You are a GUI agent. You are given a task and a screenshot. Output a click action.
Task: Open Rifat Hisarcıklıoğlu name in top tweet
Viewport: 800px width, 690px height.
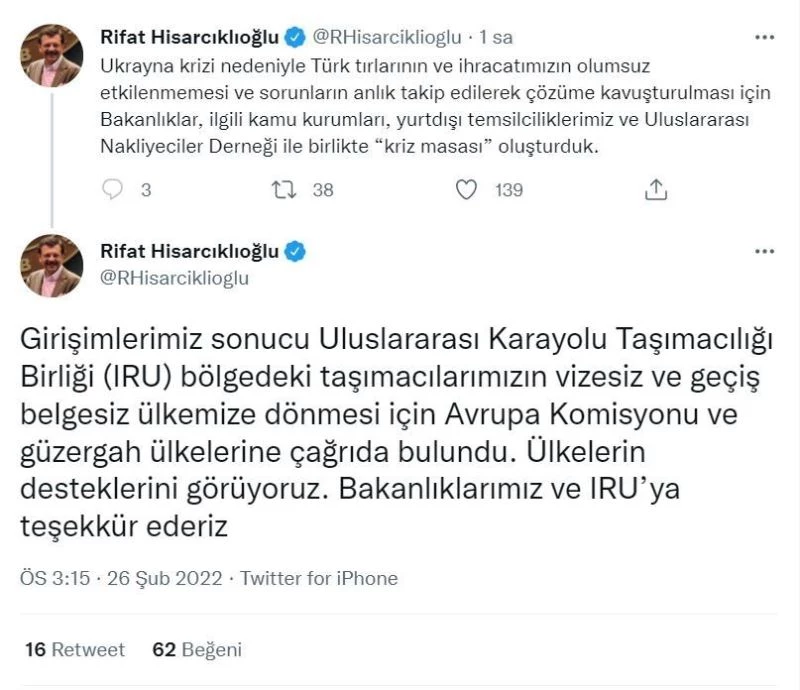pyautogui.click(x=189, y=37)
